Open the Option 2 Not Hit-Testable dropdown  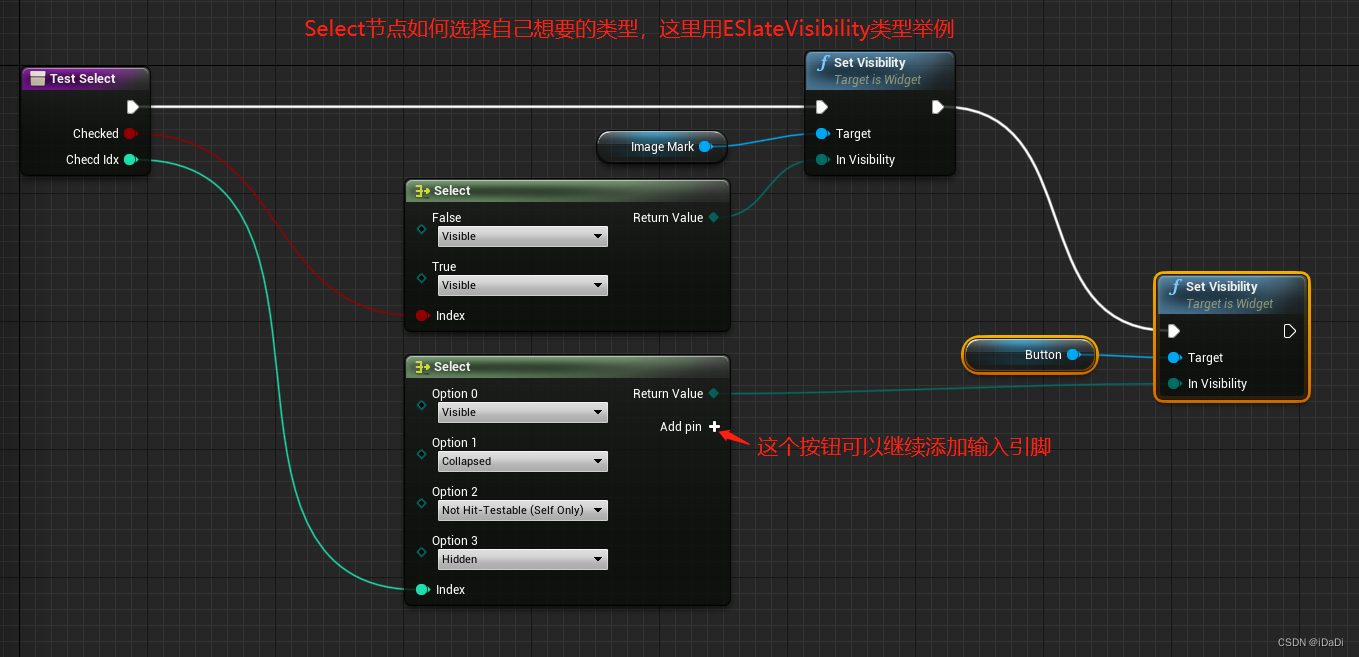(x=522, y=510)
